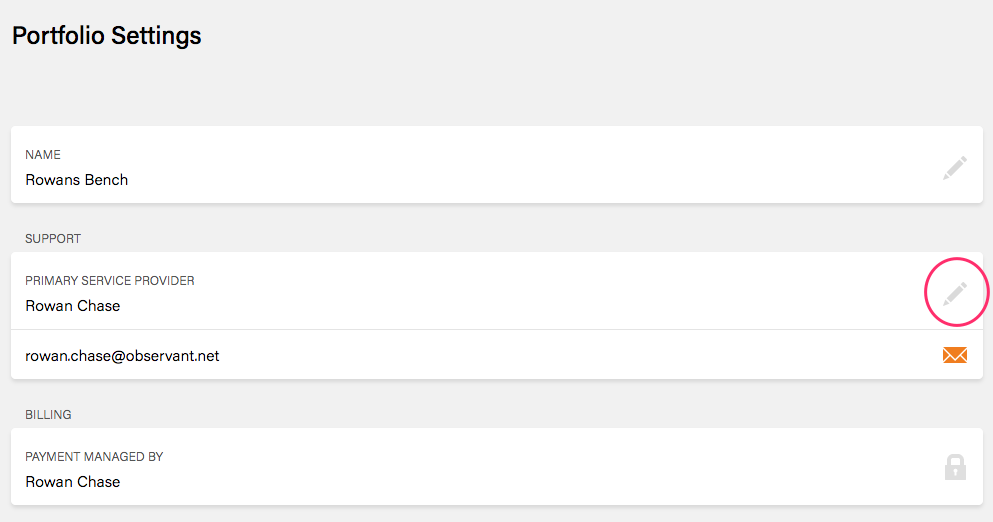The height and width of the screenshot is (522, 993).
Task: Click the PAYMENT MANAGED BY label
Action: tap(94, 457)
